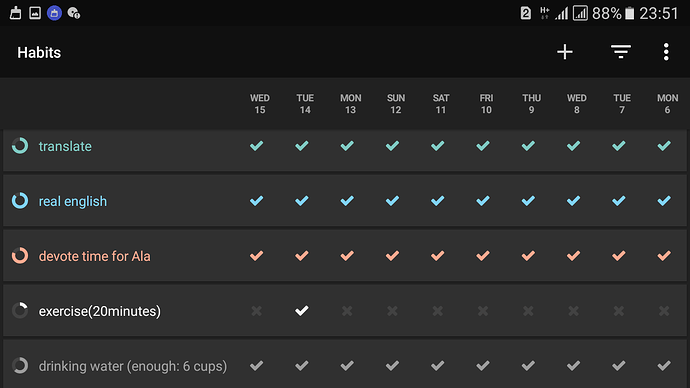
Task: Select the FRI 10 date header
Action: click(486, 104)
